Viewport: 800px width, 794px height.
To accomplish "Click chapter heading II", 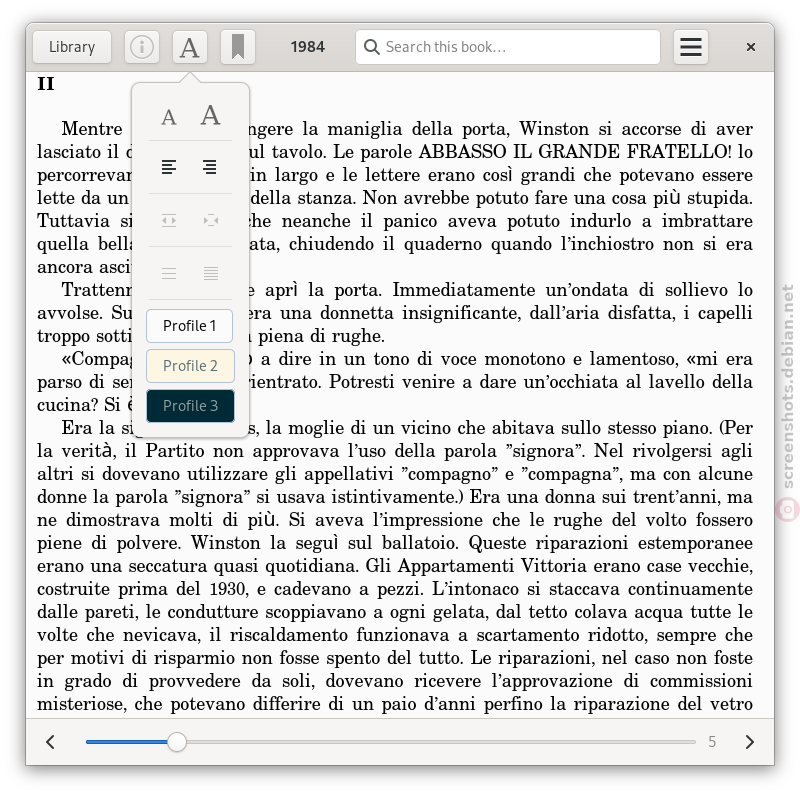I will (x=46, y=84).
